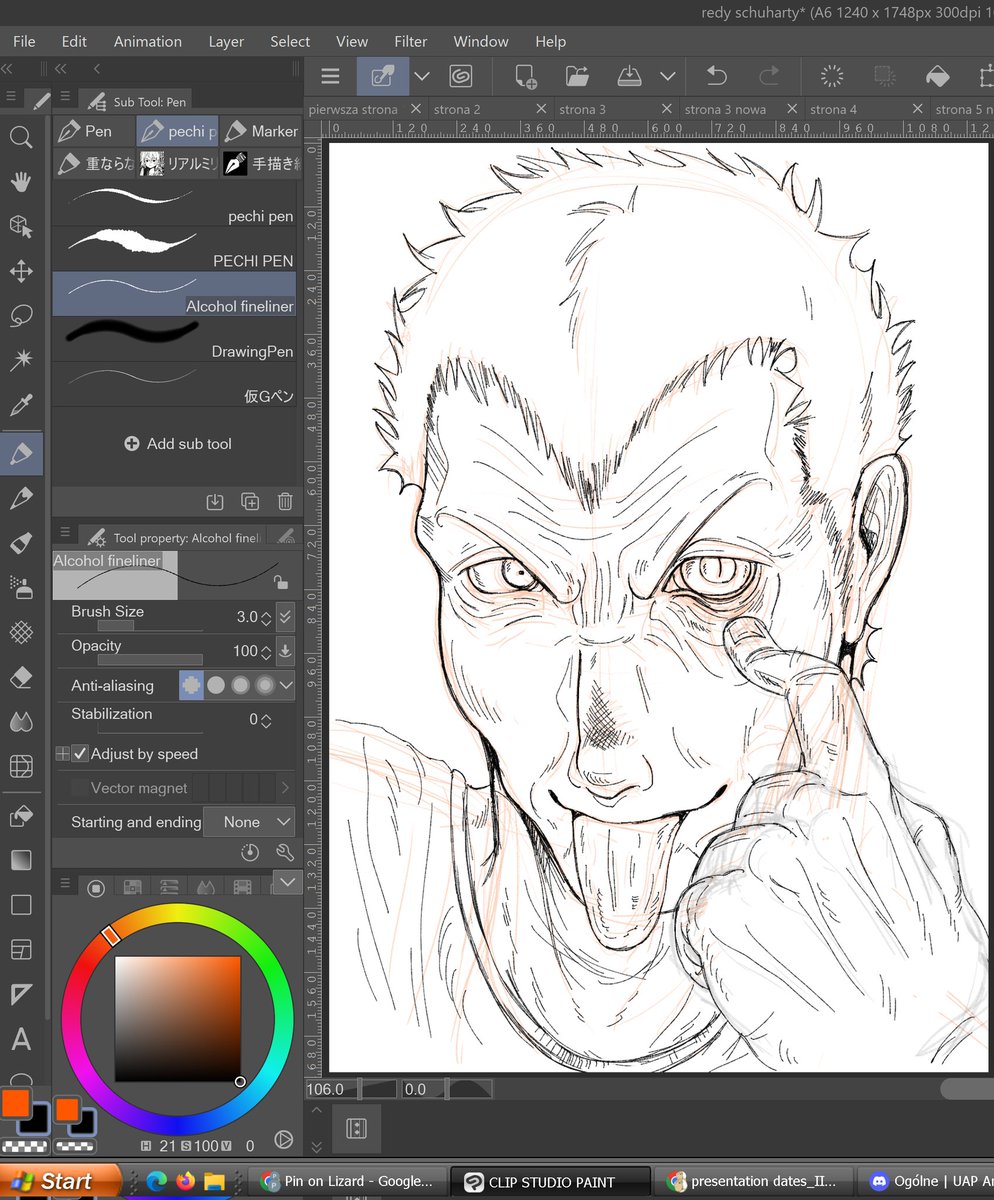The image size is (994, 1200).
Task: Click Add sub tool button
Action: 176,443
